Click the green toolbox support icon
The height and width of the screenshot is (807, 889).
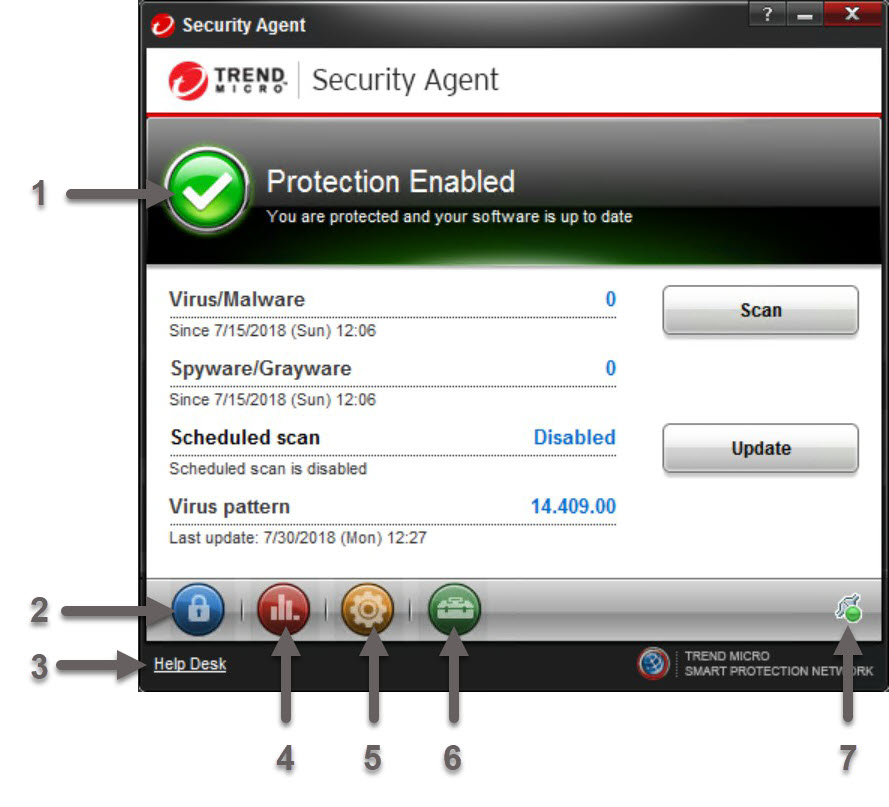coord(454,609)
